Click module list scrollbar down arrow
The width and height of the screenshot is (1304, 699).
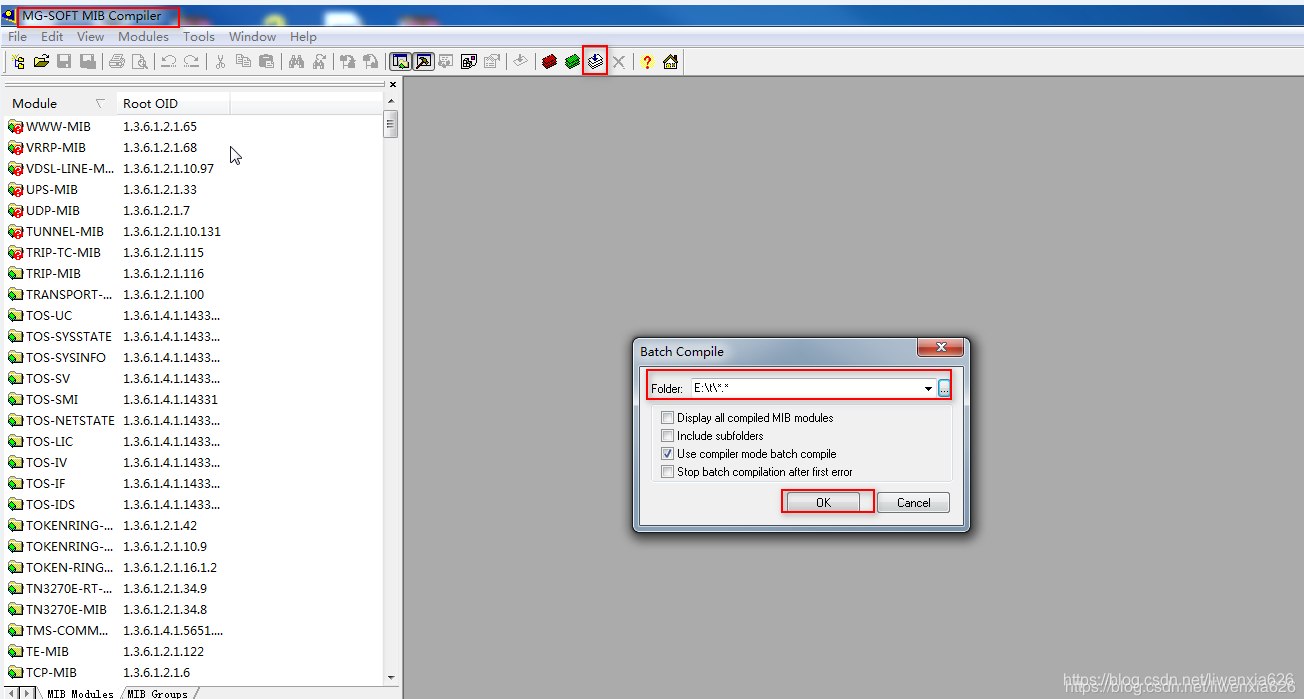pos(391,677)
